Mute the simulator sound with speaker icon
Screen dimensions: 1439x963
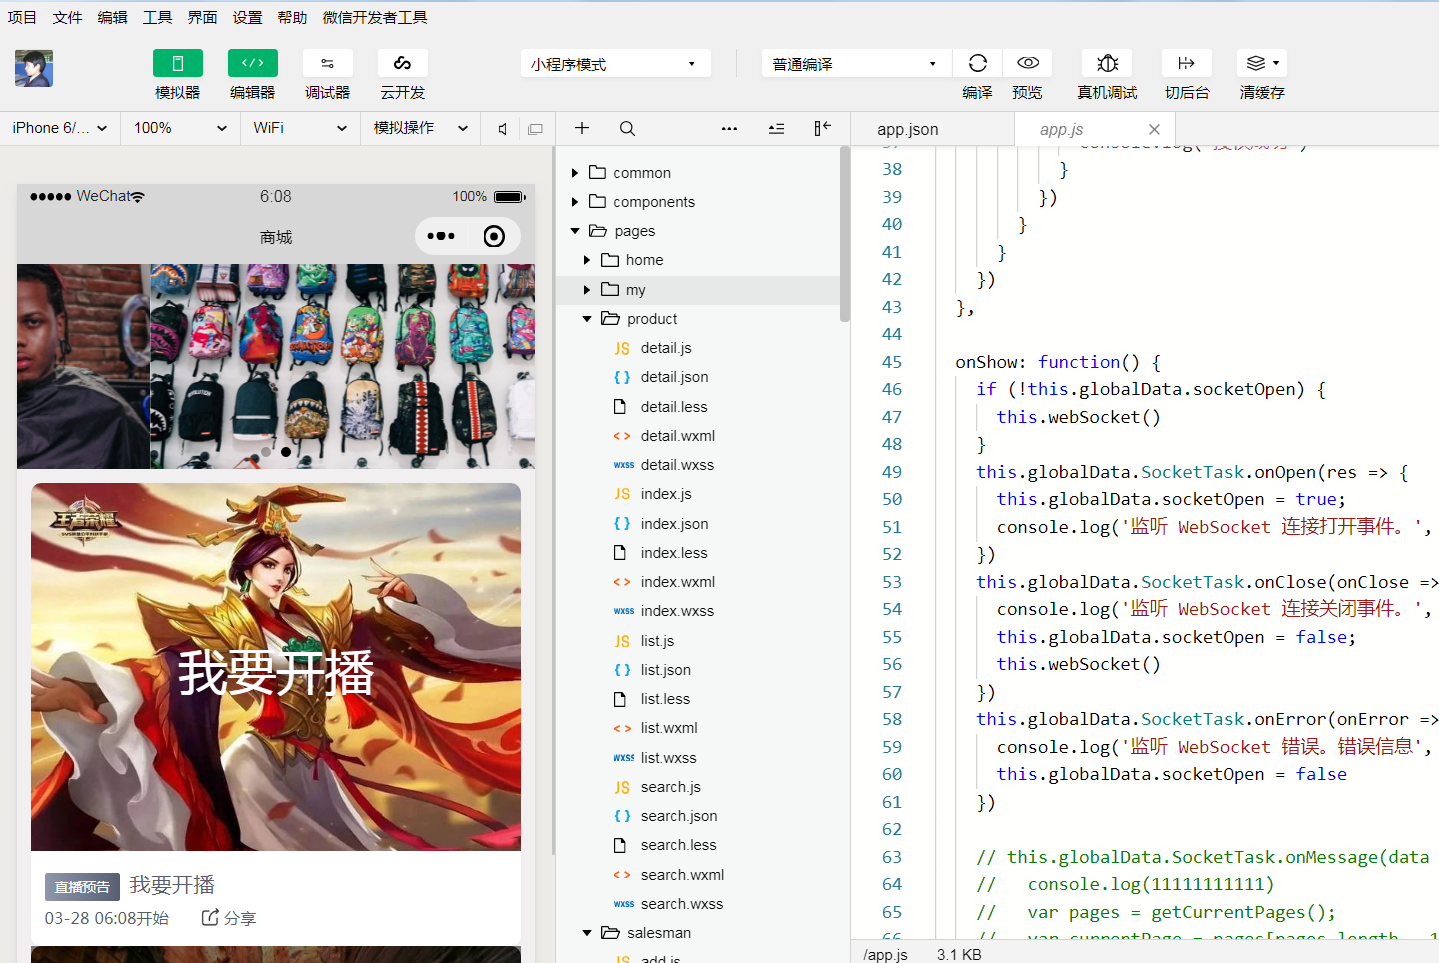click(x=503, y=129)
